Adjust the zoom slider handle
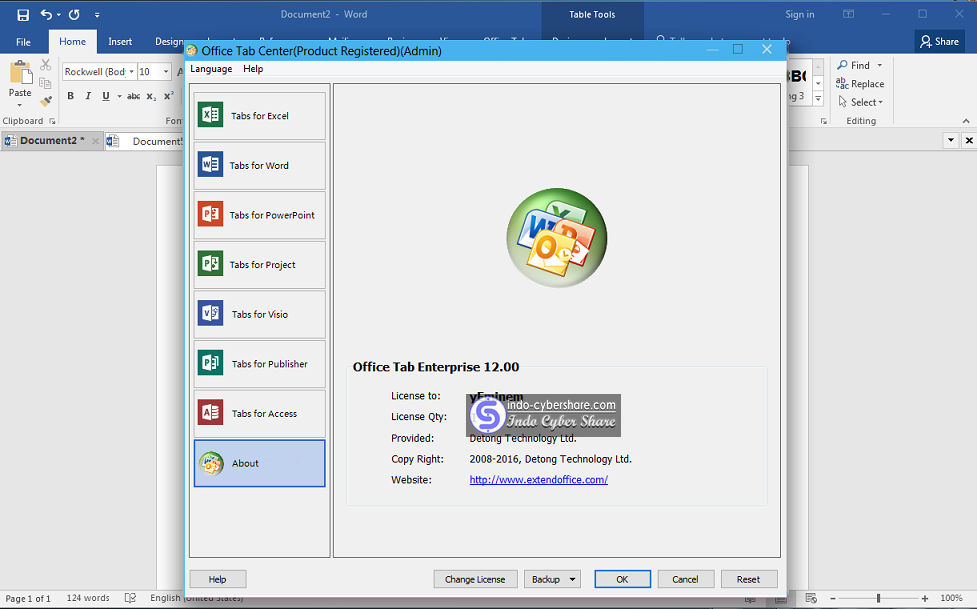This screenshot has height=609, width=977. click(879, 598)
